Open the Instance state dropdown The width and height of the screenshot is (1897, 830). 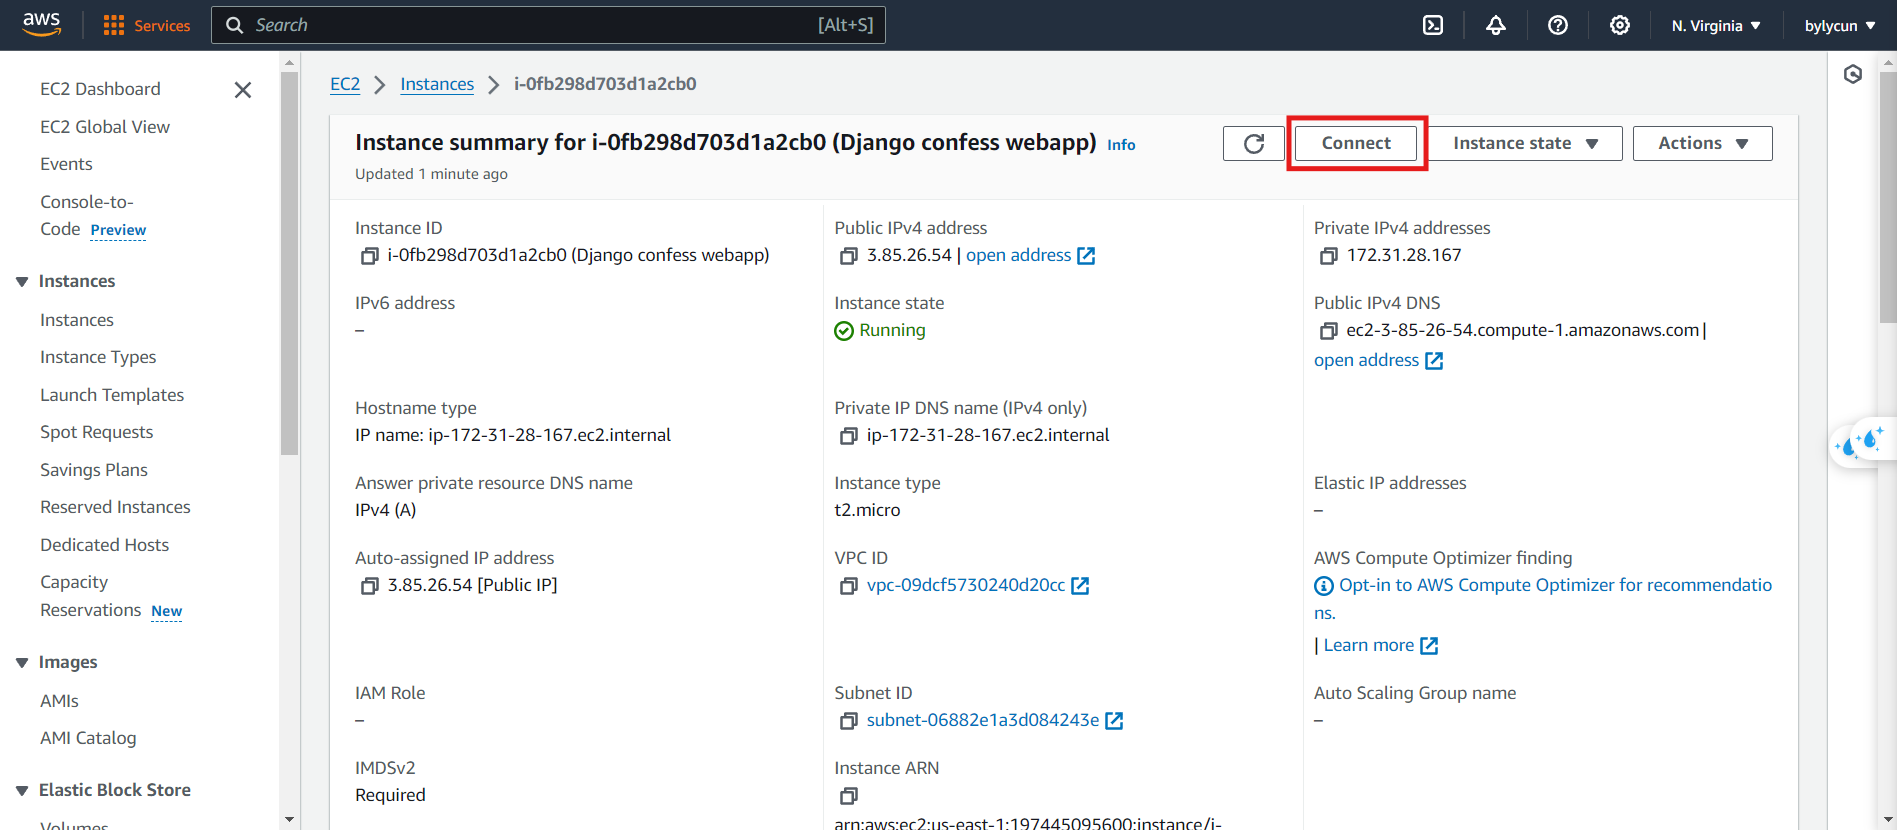click(1525, 143)
